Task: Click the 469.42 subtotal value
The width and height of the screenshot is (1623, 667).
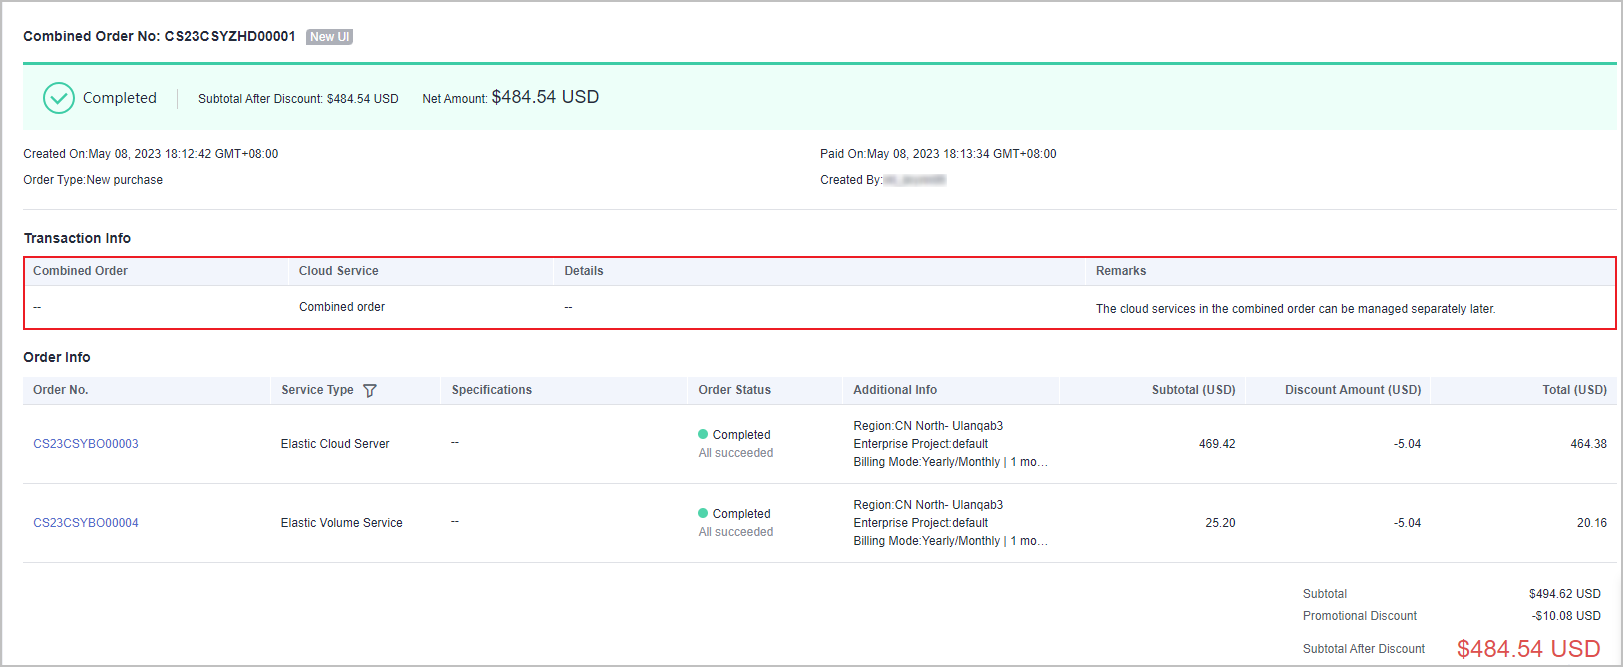Action: point(1217,444)
